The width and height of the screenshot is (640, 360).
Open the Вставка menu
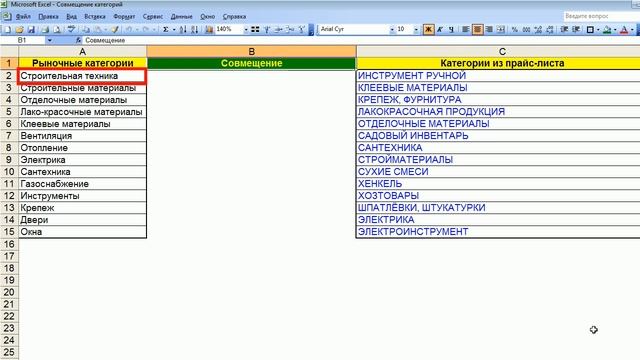95,17
